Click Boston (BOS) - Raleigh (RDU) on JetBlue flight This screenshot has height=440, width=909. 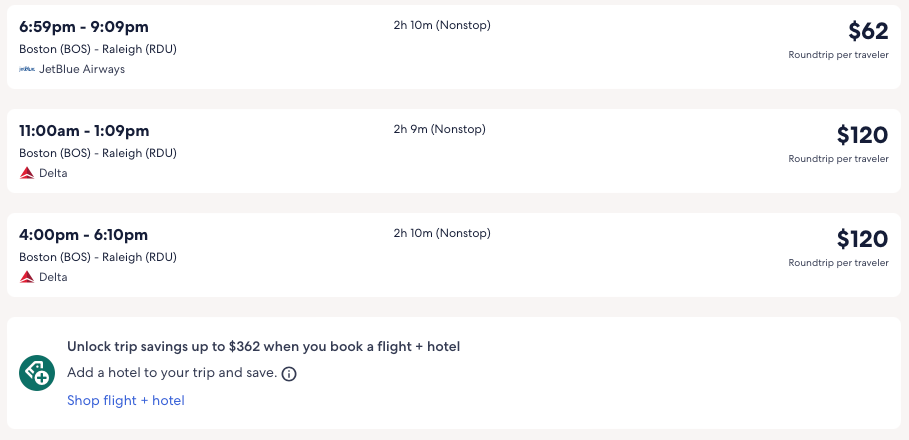pos(98,49)
